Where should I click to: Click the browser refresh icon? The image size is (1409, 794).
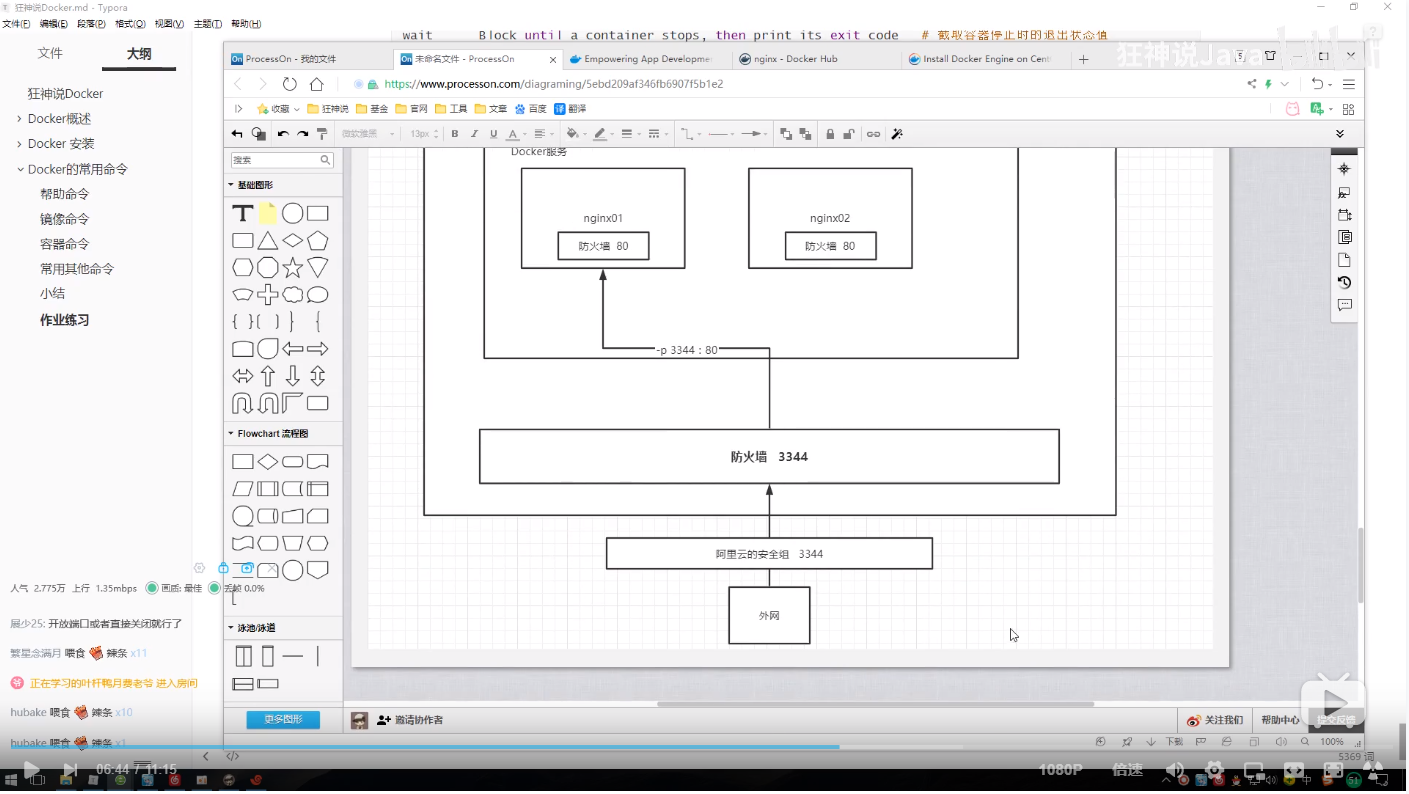tap(289, 84)
